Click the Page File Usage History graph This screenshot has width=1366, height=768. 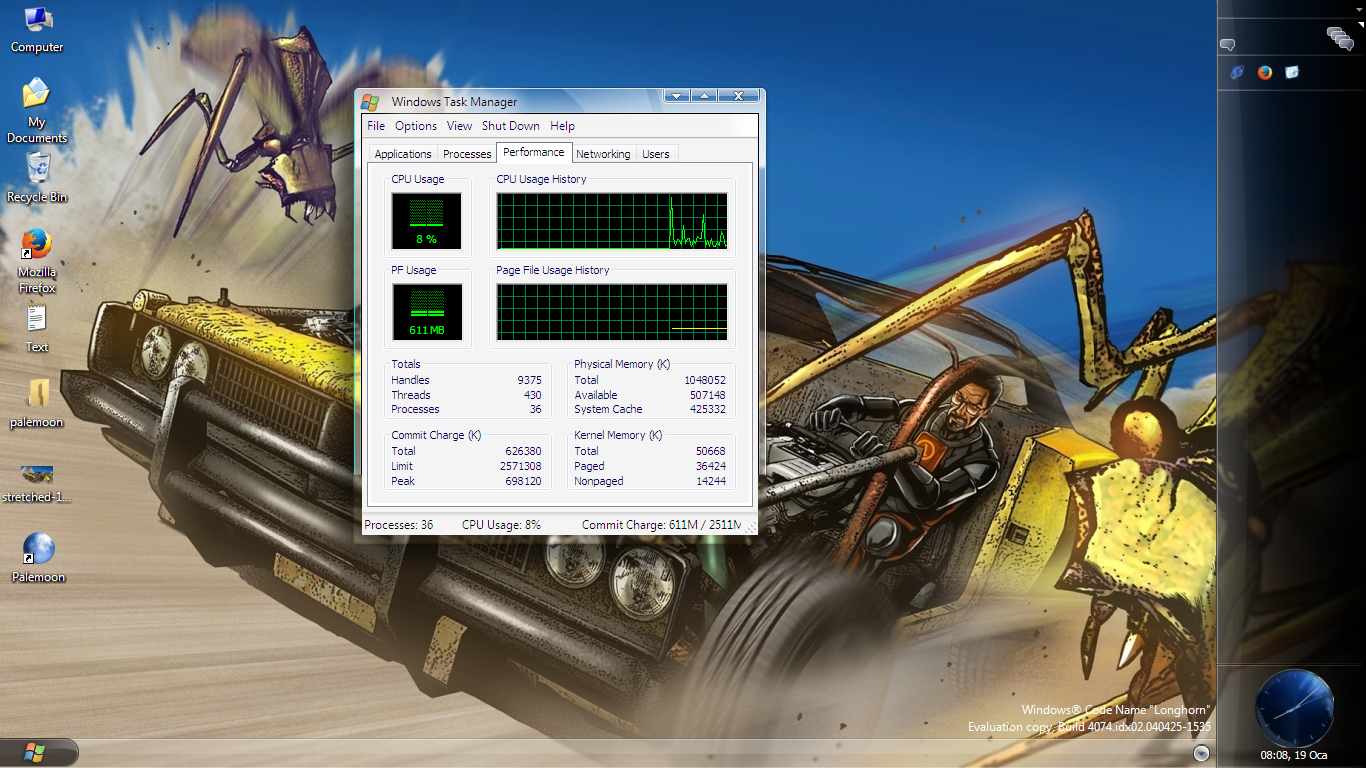click(612, 312)
